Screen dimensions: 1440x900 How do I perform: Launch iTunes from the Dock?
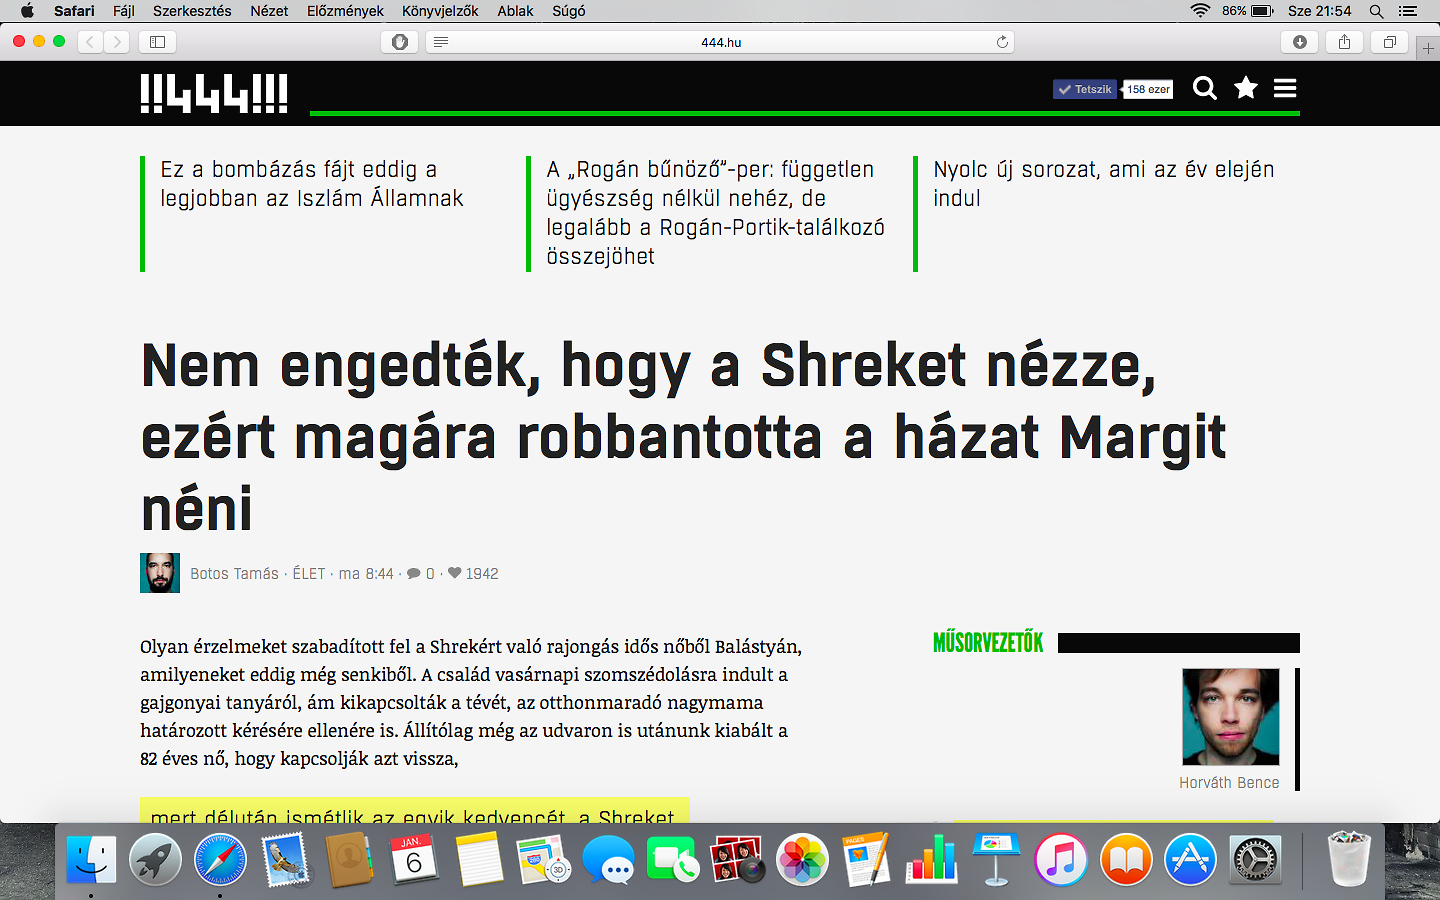click(1060, 860)
